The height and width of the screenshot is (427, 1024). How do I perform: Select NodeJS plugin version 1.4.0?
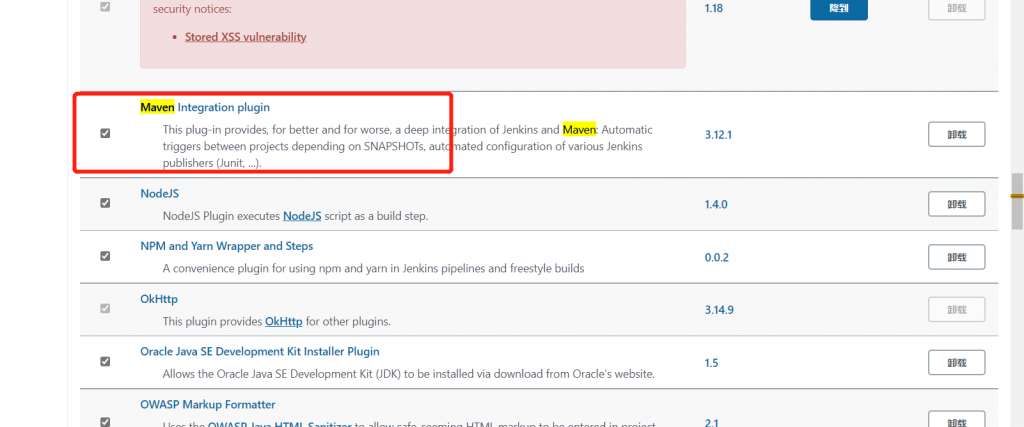716,204
